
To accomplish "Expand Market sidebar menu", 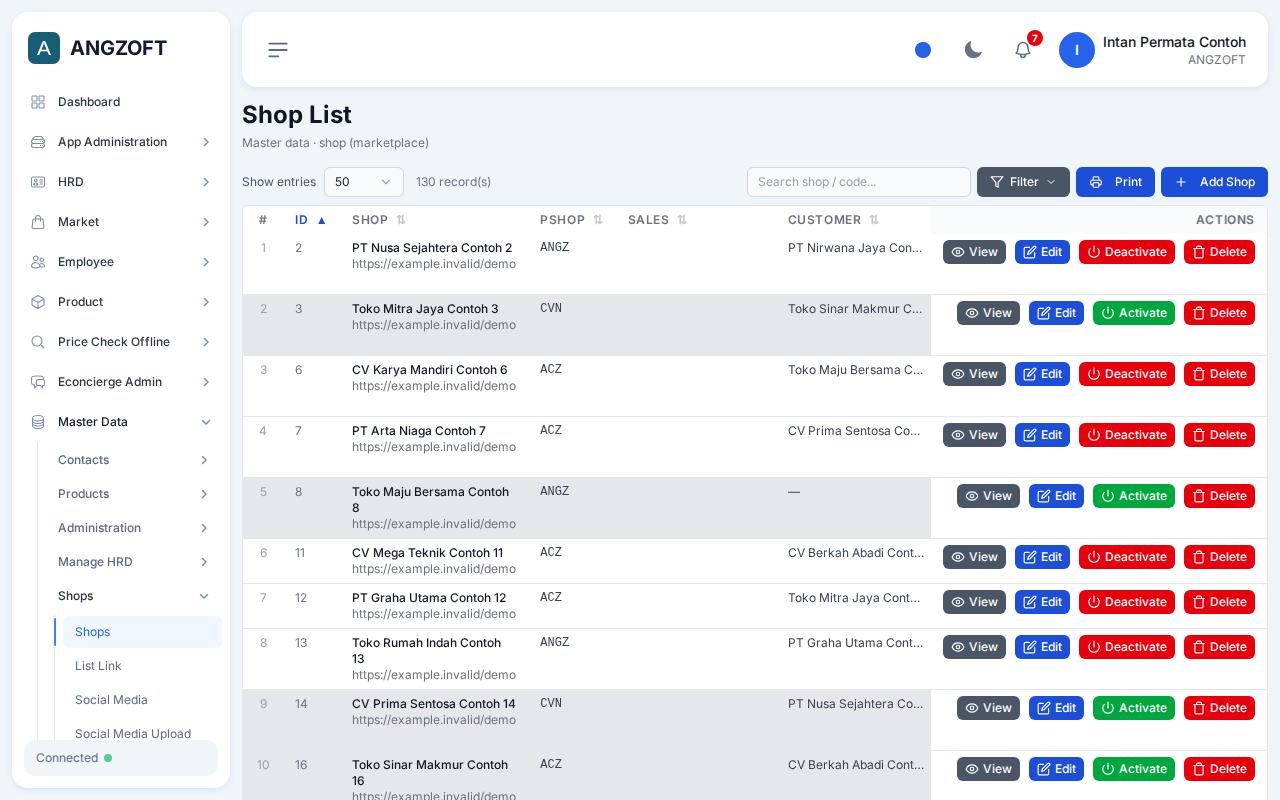I will tap(121, 222).
